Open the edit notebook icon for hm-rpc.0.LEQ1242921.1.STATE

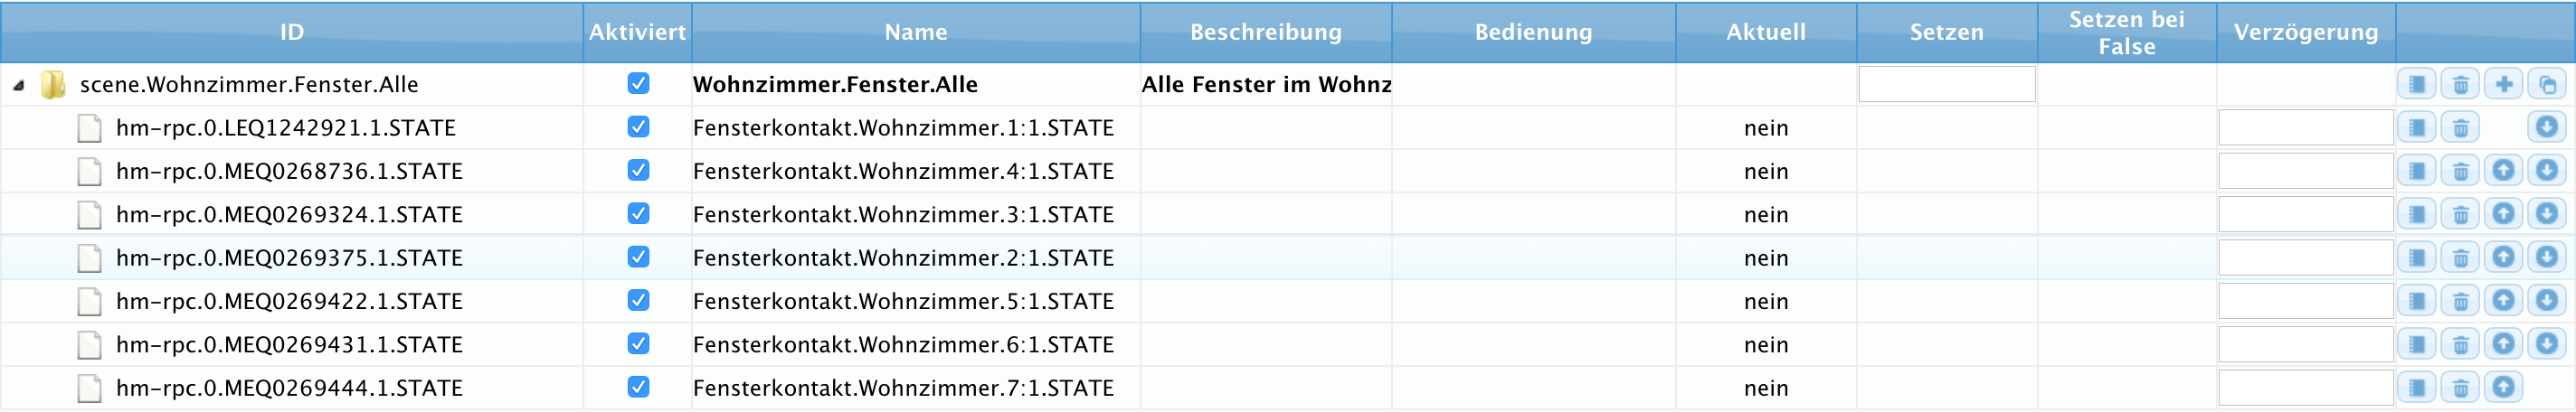(2416, 128)
